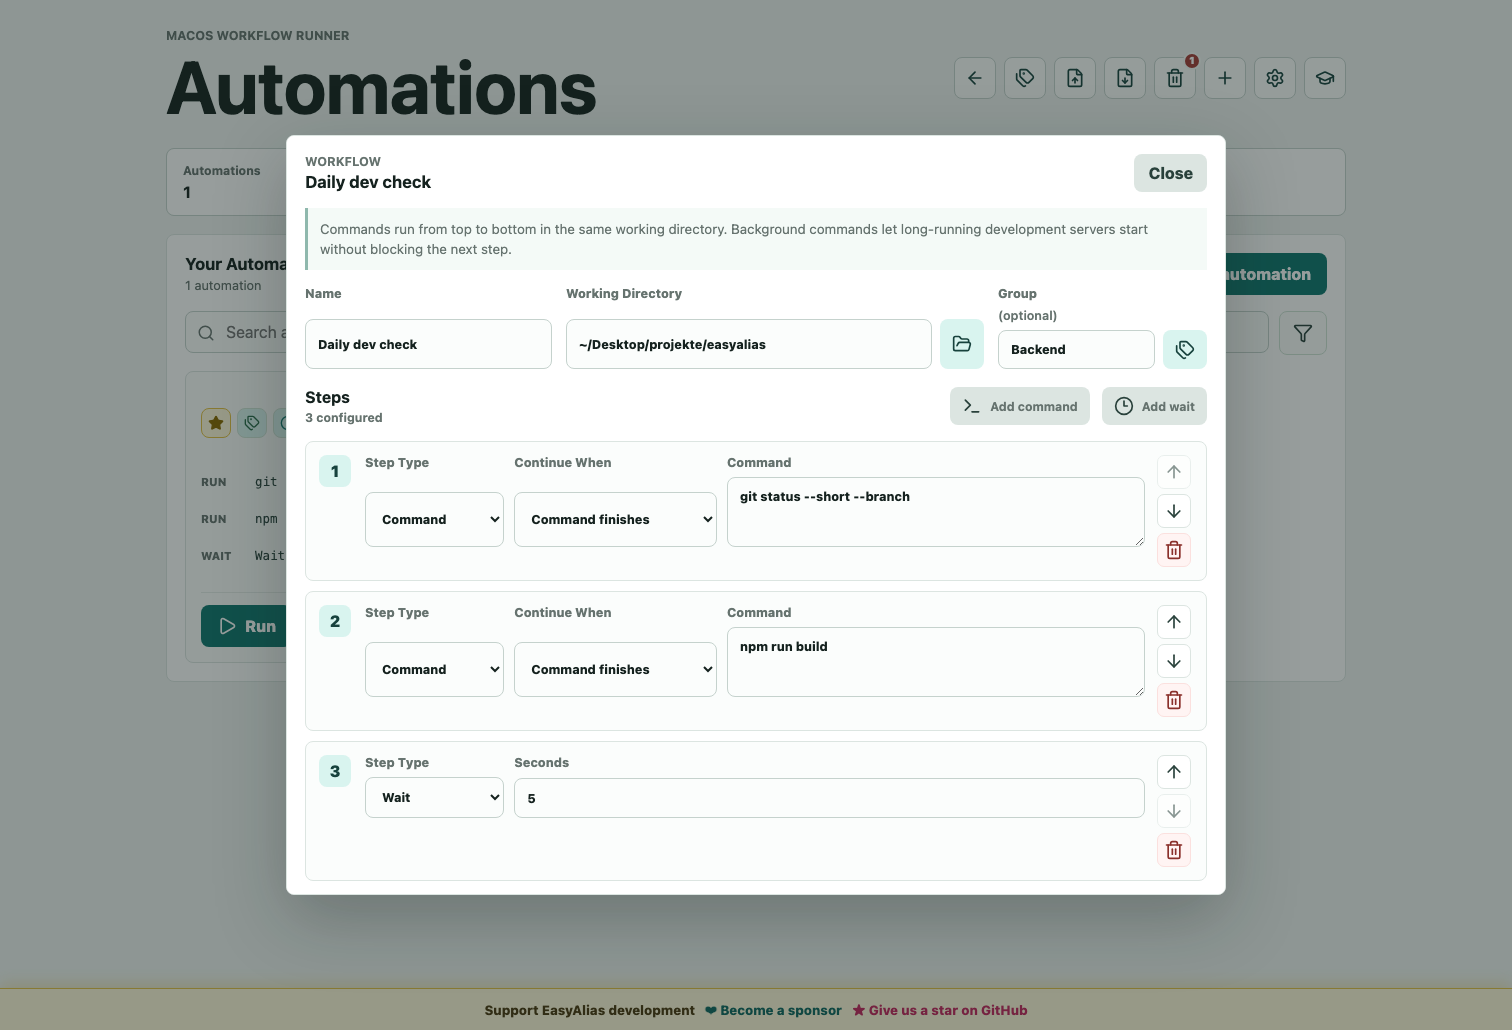Open Step Type dropdown for step 2
This screenshot has width=1512, height=1030.
coord(434,669)
